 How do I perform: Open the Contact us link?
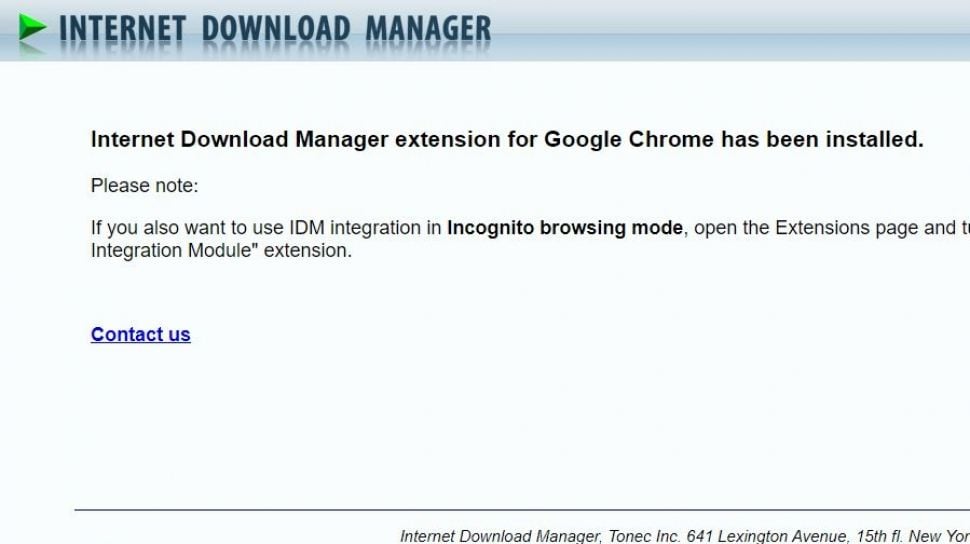tap(140, 334)
